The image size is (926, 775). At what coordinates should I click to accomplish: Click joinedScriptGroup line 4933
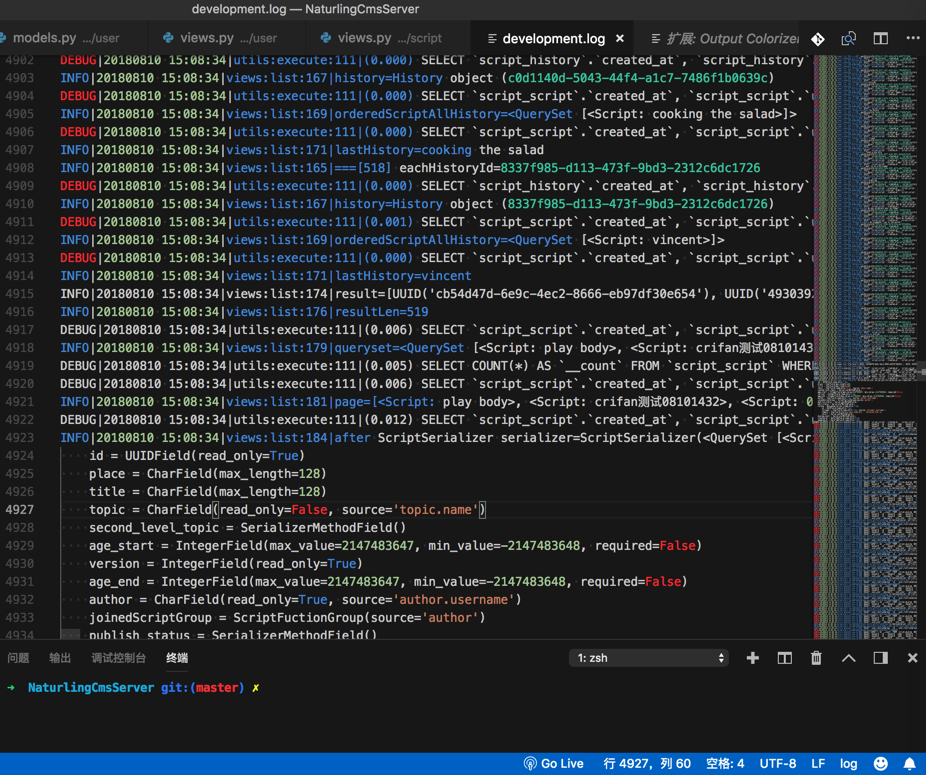[287, 617]
